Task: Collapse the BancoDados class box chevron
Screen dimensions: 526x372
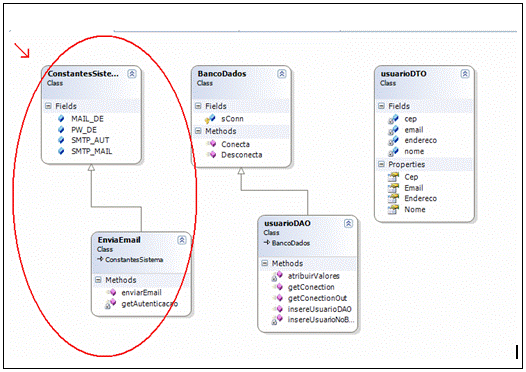Action: point(282,74)
